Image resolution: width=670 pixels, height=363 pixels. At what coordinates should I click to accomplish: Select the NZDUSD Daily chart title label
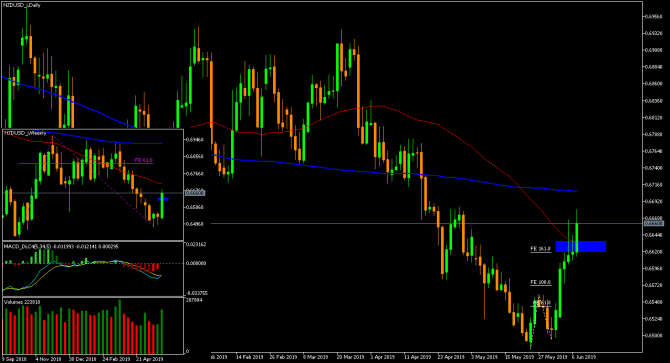click(x=22, y=5)
